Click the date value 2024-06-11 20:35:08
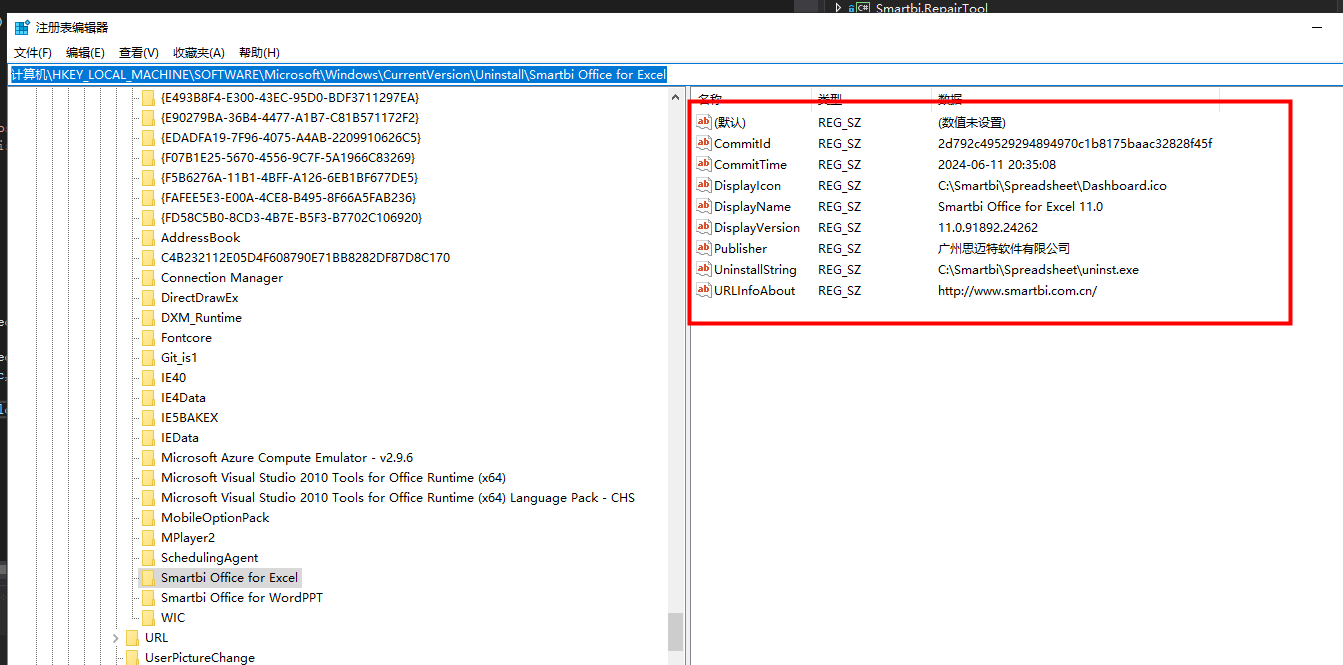1343x665 pixels. click(x=997, y=164)
